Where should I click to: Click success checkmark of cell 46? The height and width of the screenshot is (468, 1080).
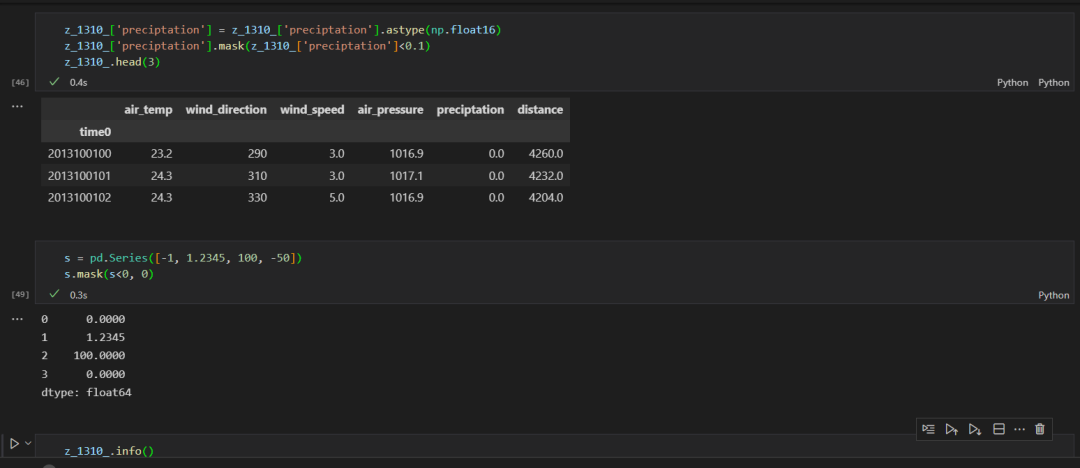pos(54,82)
